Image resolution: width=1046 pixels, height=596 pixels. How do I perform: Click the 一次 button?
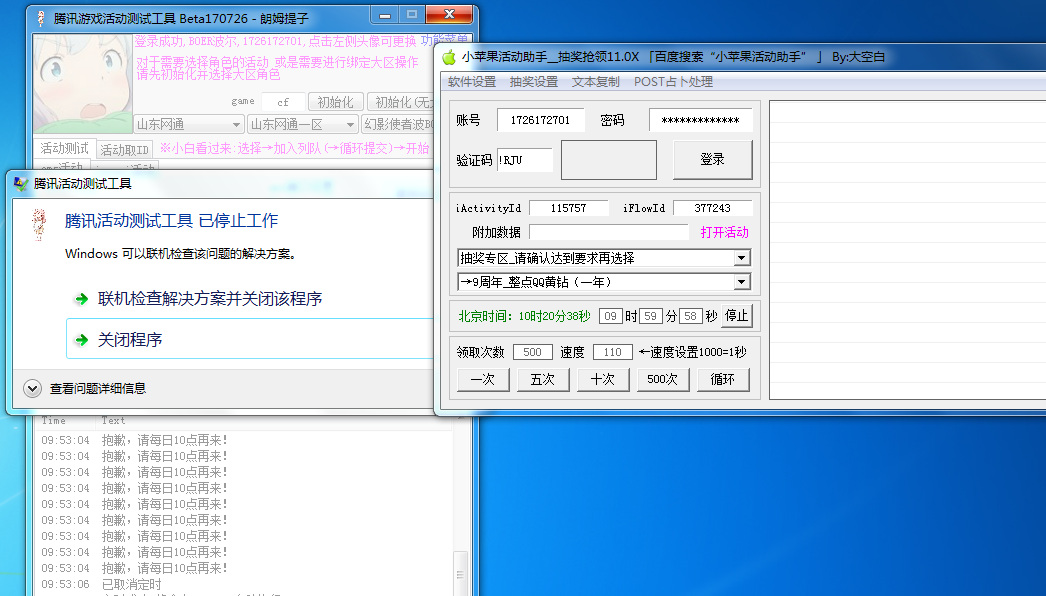[483, 379]
